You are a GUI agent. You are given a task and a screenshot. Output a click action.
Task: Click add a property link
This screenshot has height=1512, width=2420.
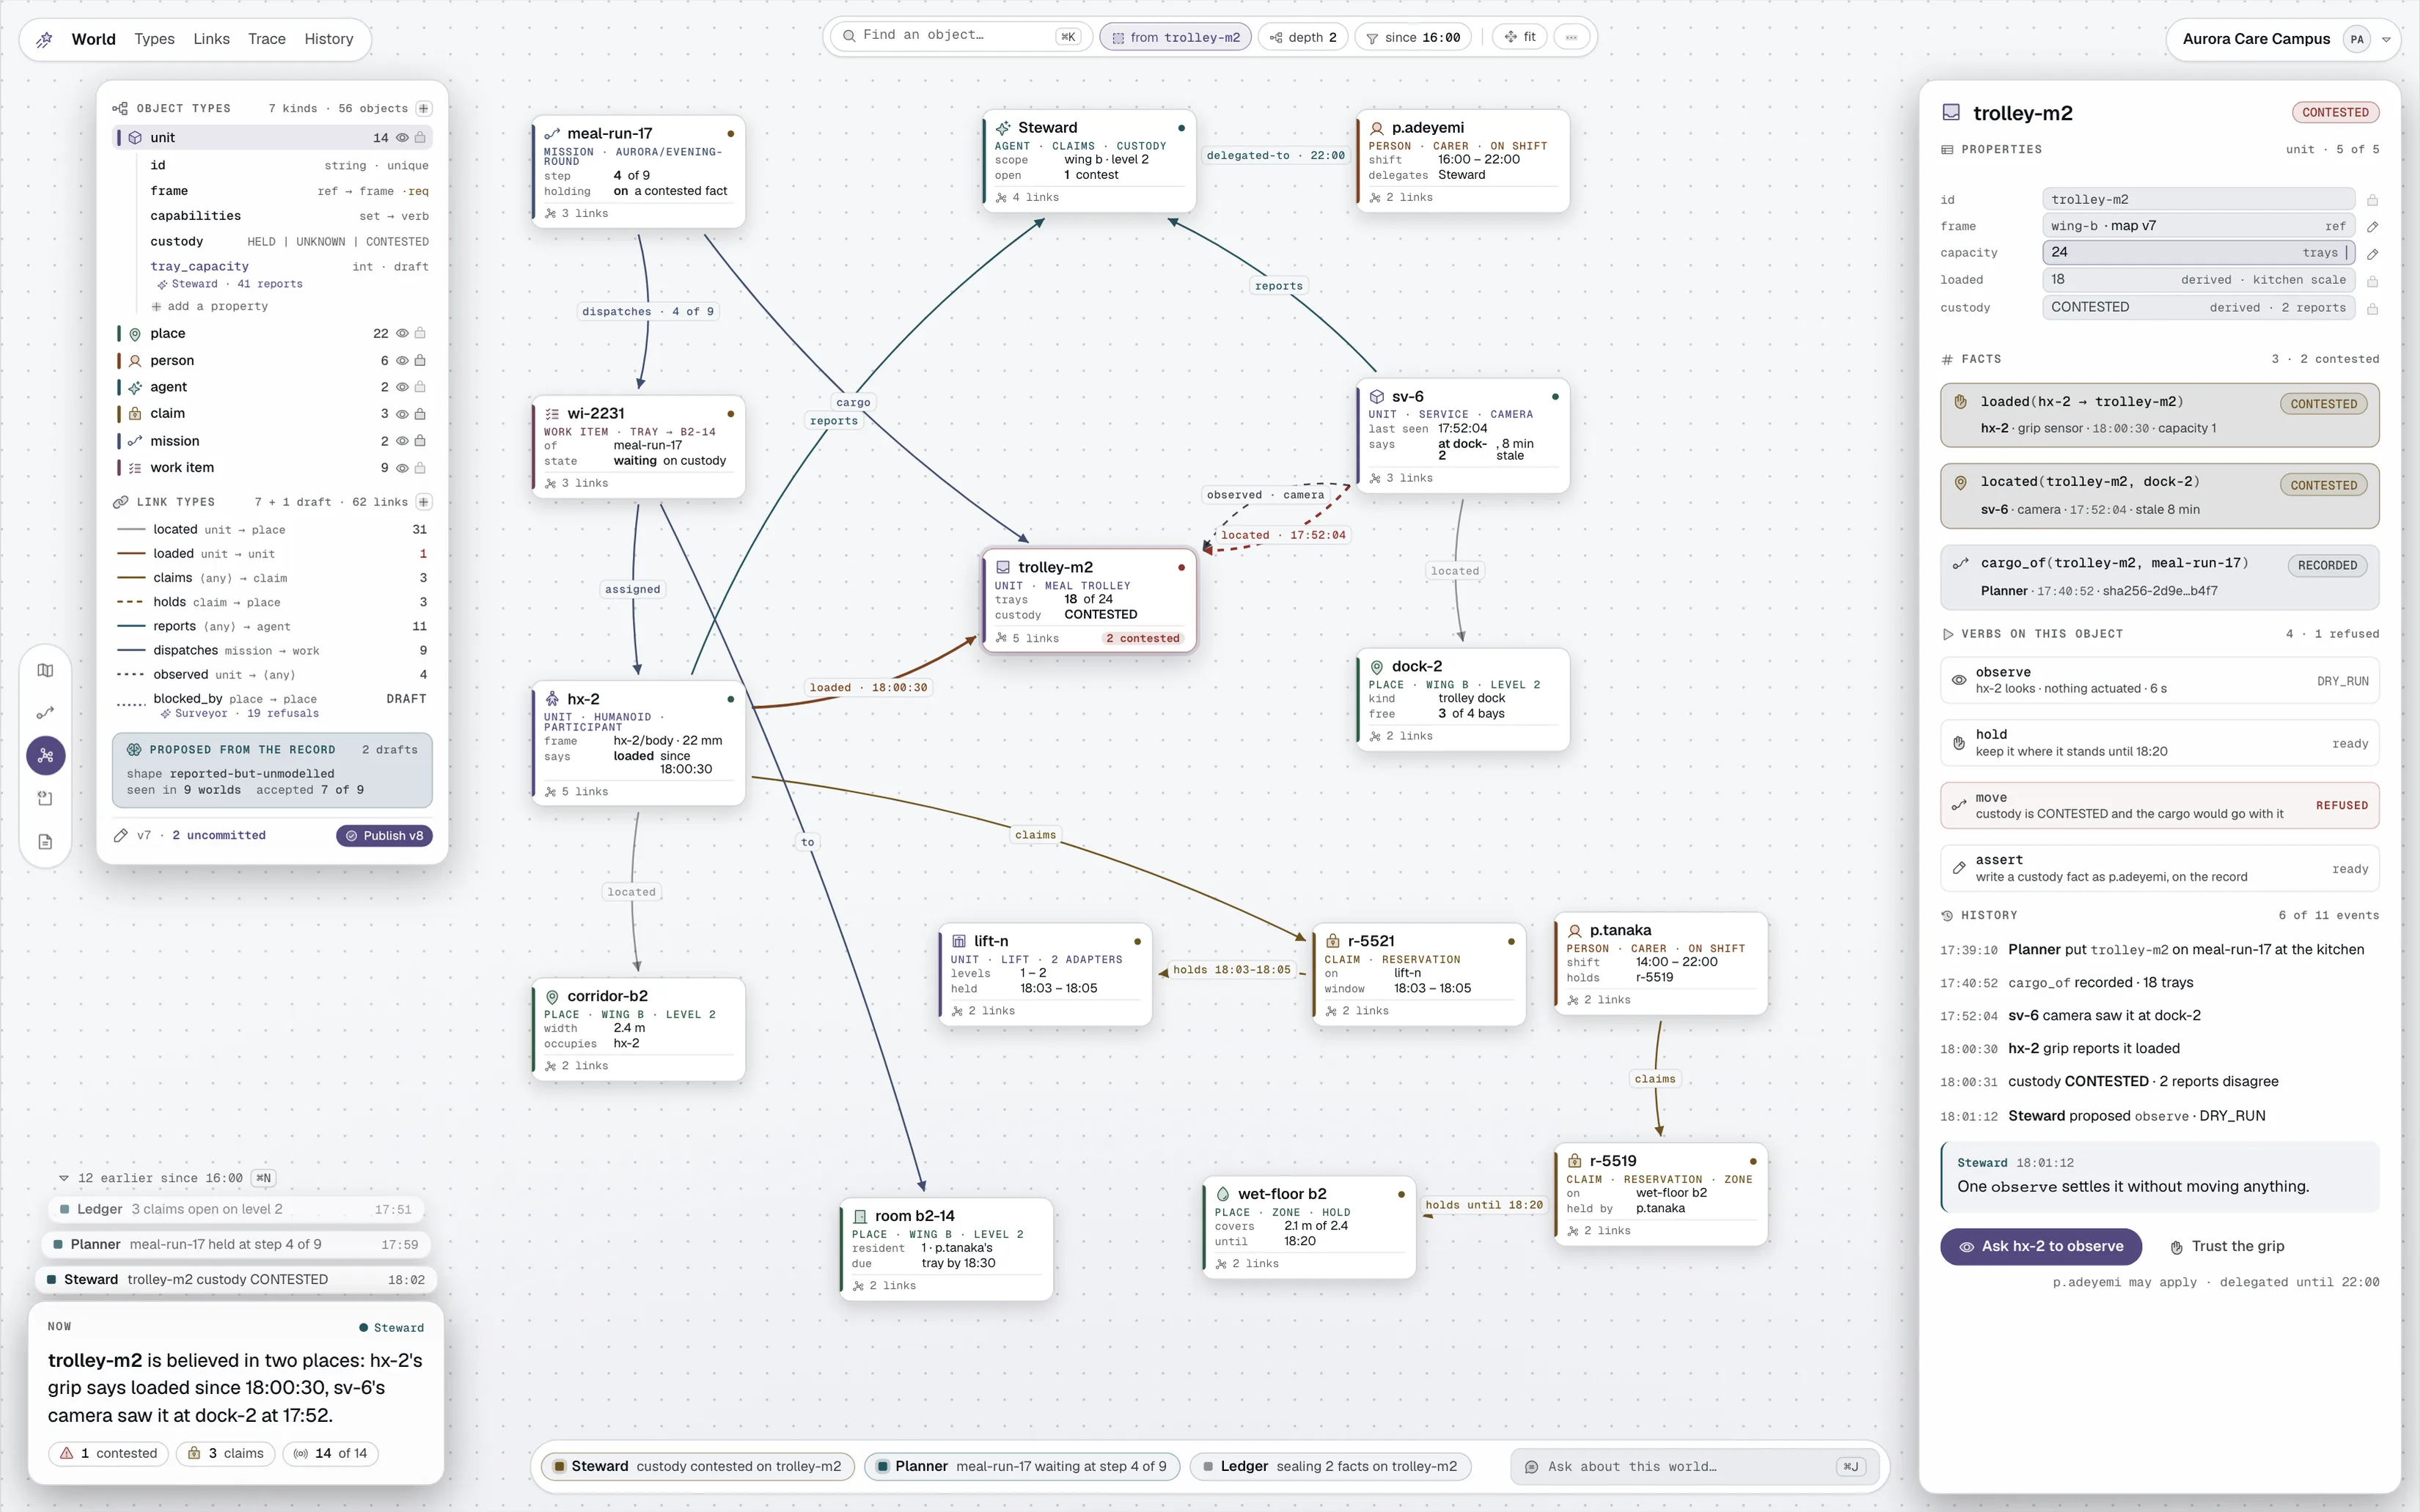(210, 306)
